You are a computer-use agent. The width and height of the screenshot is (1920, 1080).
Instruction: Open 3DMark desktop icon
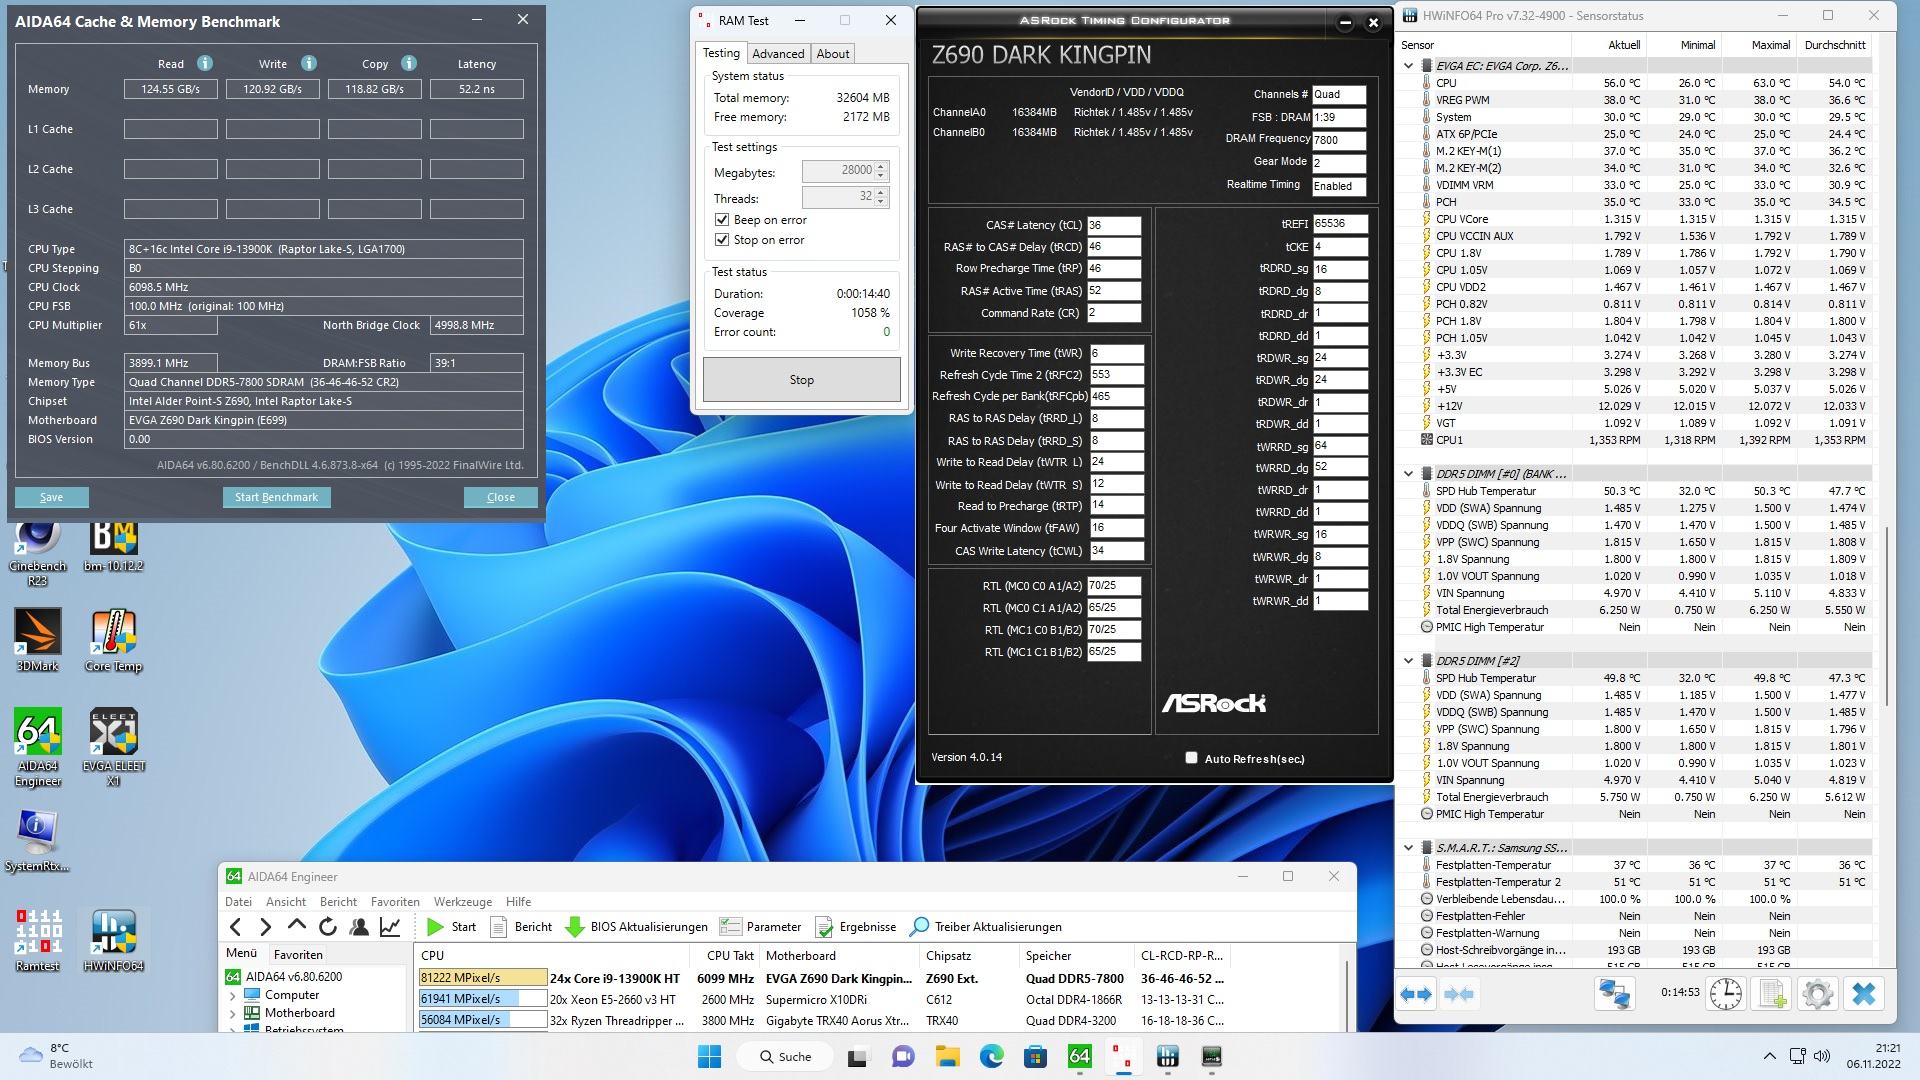pyautogui.click(x=37, y=641)
